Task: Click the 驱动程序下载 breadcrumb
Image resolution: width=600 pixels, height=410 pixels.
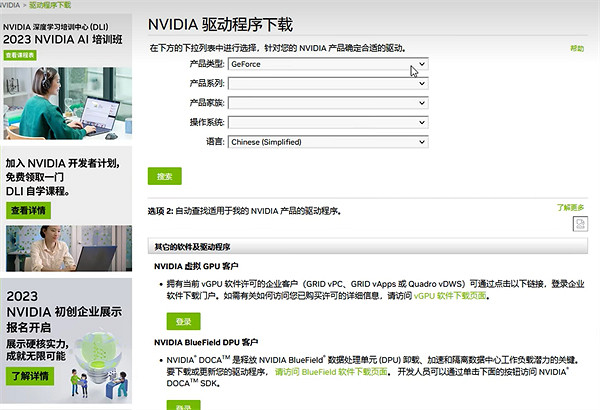Action: pyautogui.click(x=49, y=5)
